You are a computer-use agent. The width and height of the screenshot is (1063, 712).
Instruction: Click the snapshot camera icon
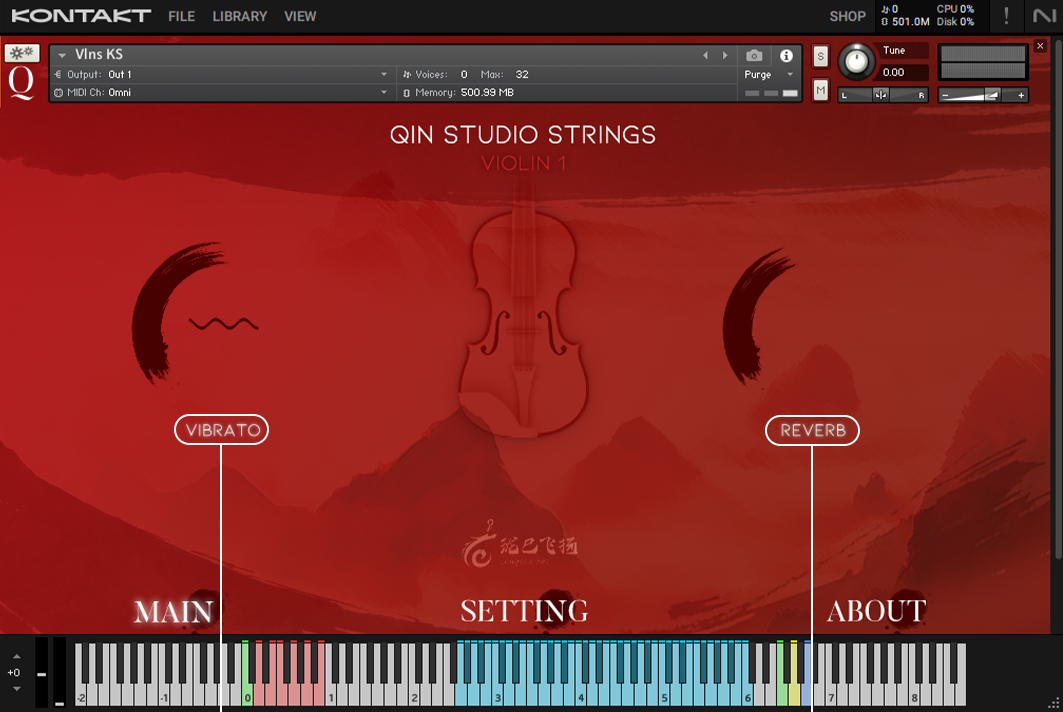[754, 56]
